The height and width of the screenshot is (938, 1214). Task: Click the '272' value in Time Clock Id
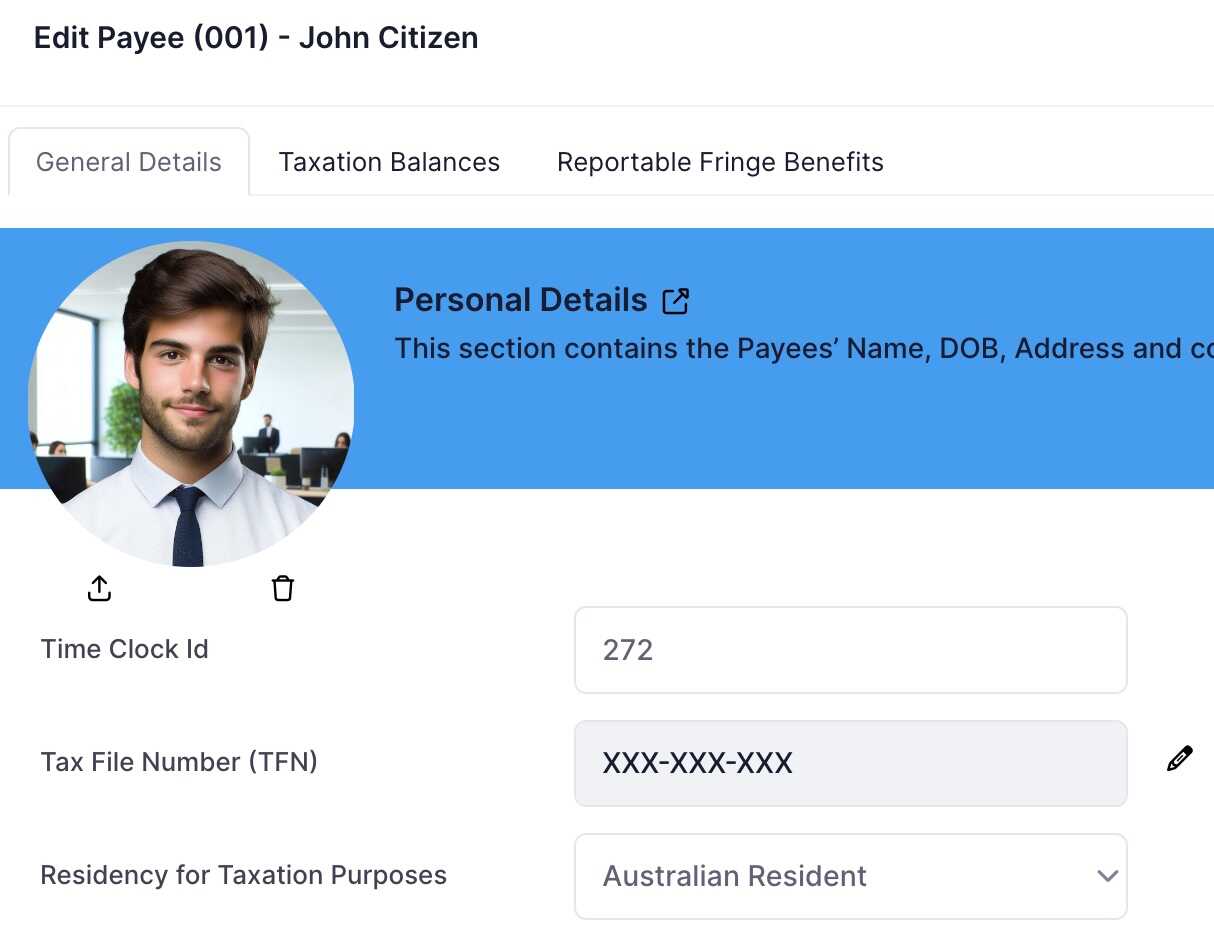[x=628, y=650]
